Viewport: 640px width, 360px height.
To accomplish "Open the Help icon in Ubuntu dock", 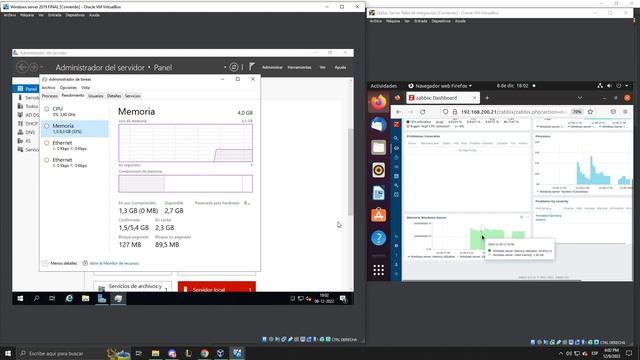I will point(378,238).
